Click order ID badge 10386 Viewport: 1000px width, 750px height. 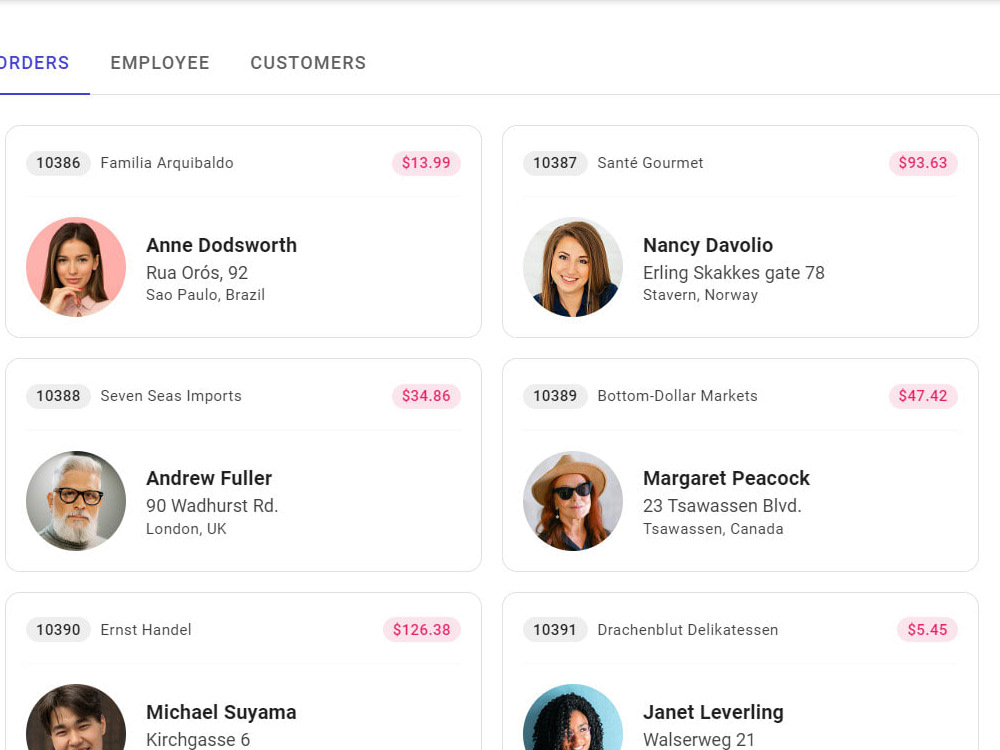[58, 163]
